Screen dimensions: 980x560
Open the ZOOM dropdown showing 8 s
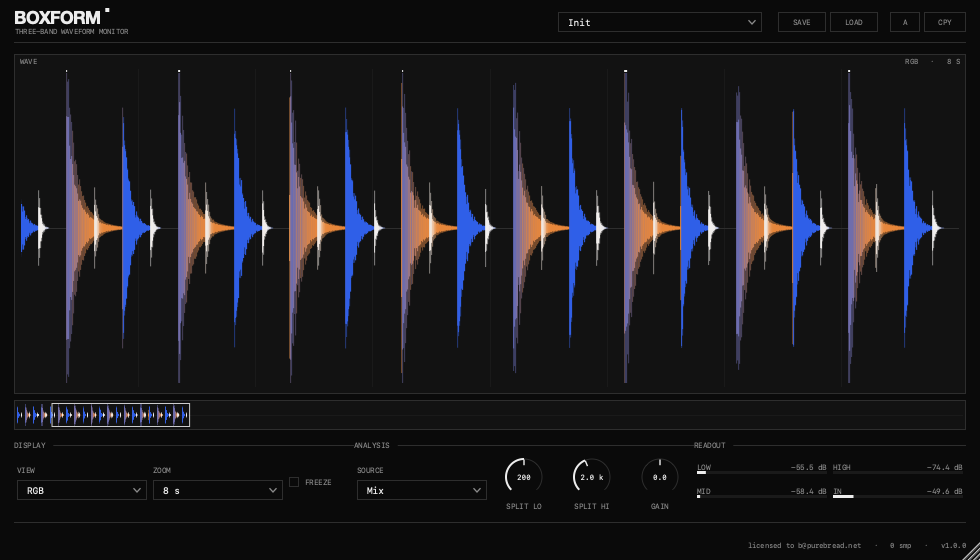pos(218,490)
